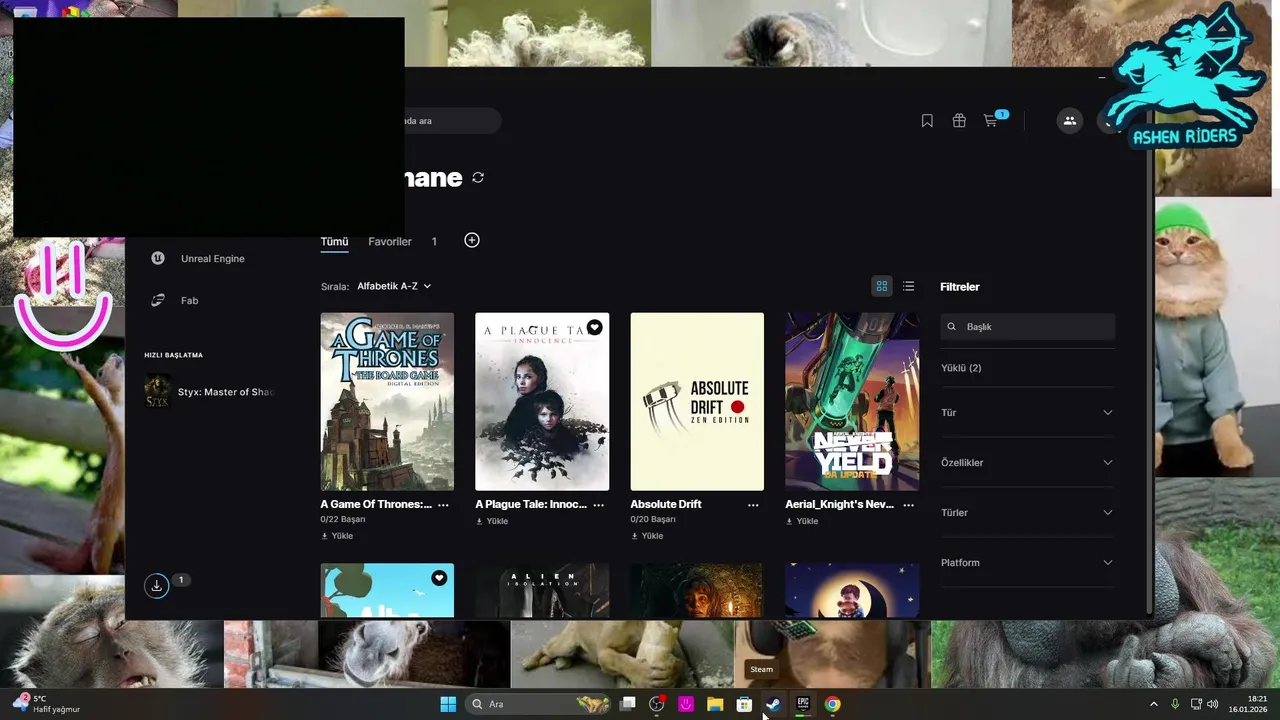Image resolution: width=1280 pixels, height=720 pixels.
Task: Click the Fab logo icon in sidebar
Action: (158, 300)
